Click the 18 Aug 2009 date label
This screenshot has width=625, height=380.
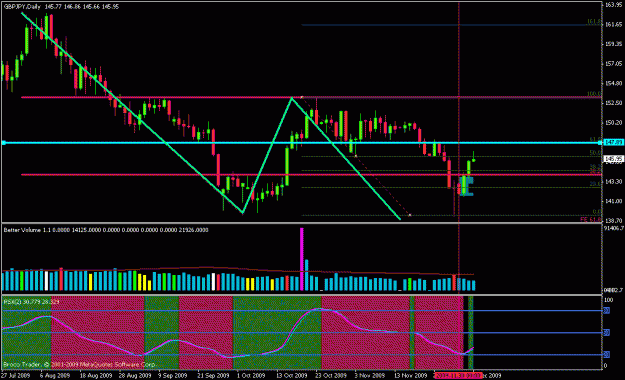pos(96,376)
